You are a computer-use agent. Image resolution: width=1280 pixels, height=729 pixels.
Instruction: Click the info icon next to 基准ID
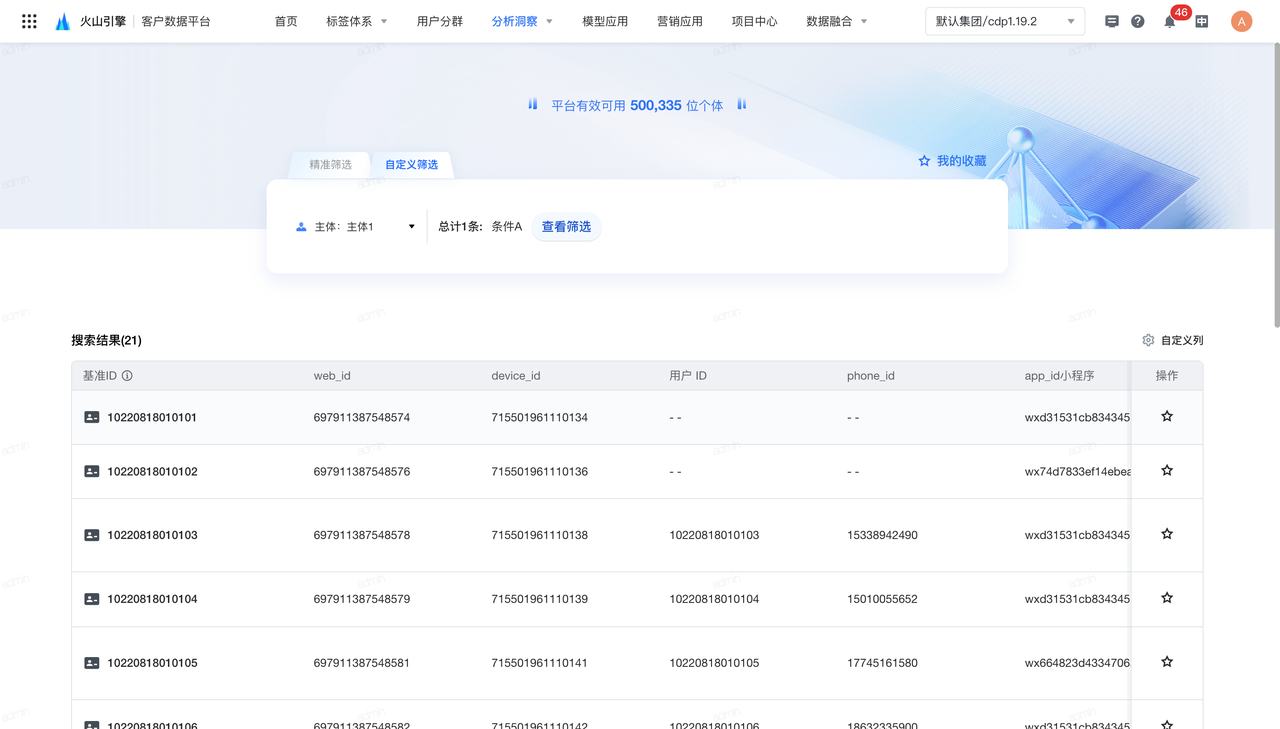pyautogui.click(x=127, y=376)
